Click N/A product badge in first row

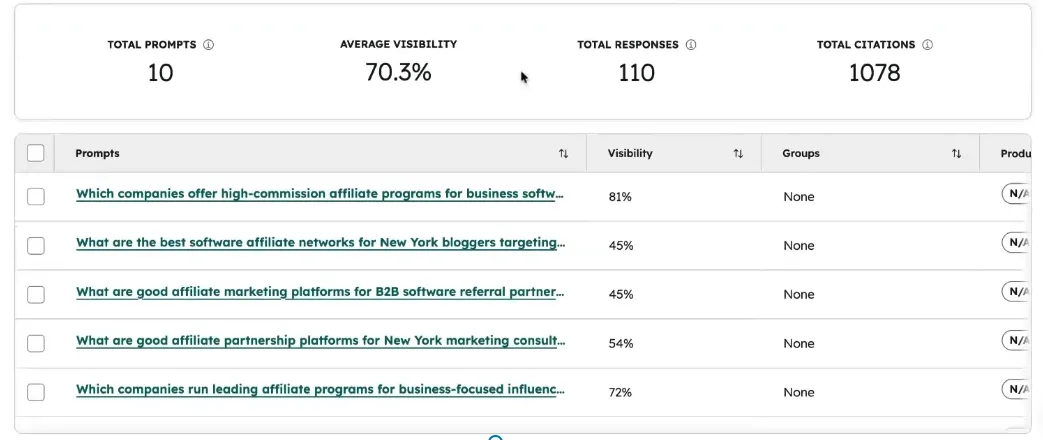(1016, 194)
